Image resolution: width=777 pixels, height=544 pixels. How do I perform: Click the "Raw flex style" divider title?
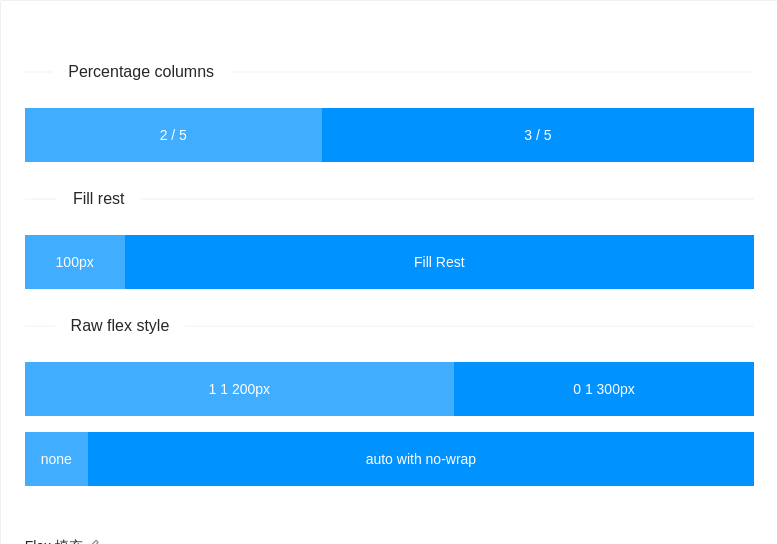(x=120, y=326)
